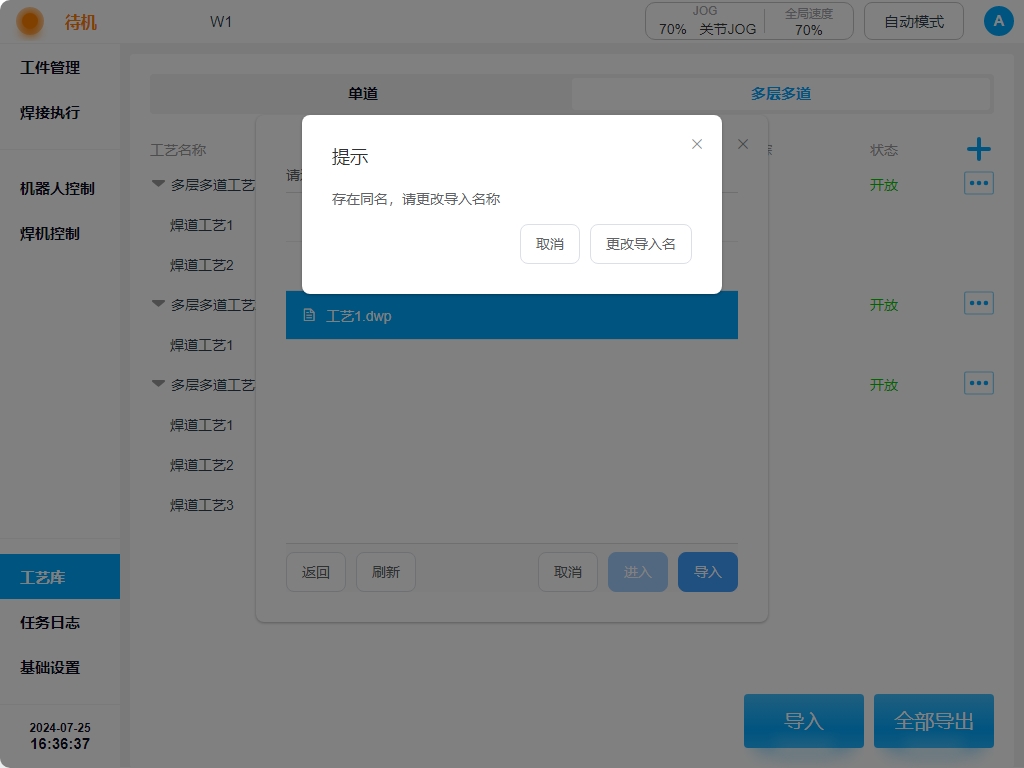Select the 工艺1.dwp file row
This screenshot has width=1024, height=768.
(x=511, y=315)
